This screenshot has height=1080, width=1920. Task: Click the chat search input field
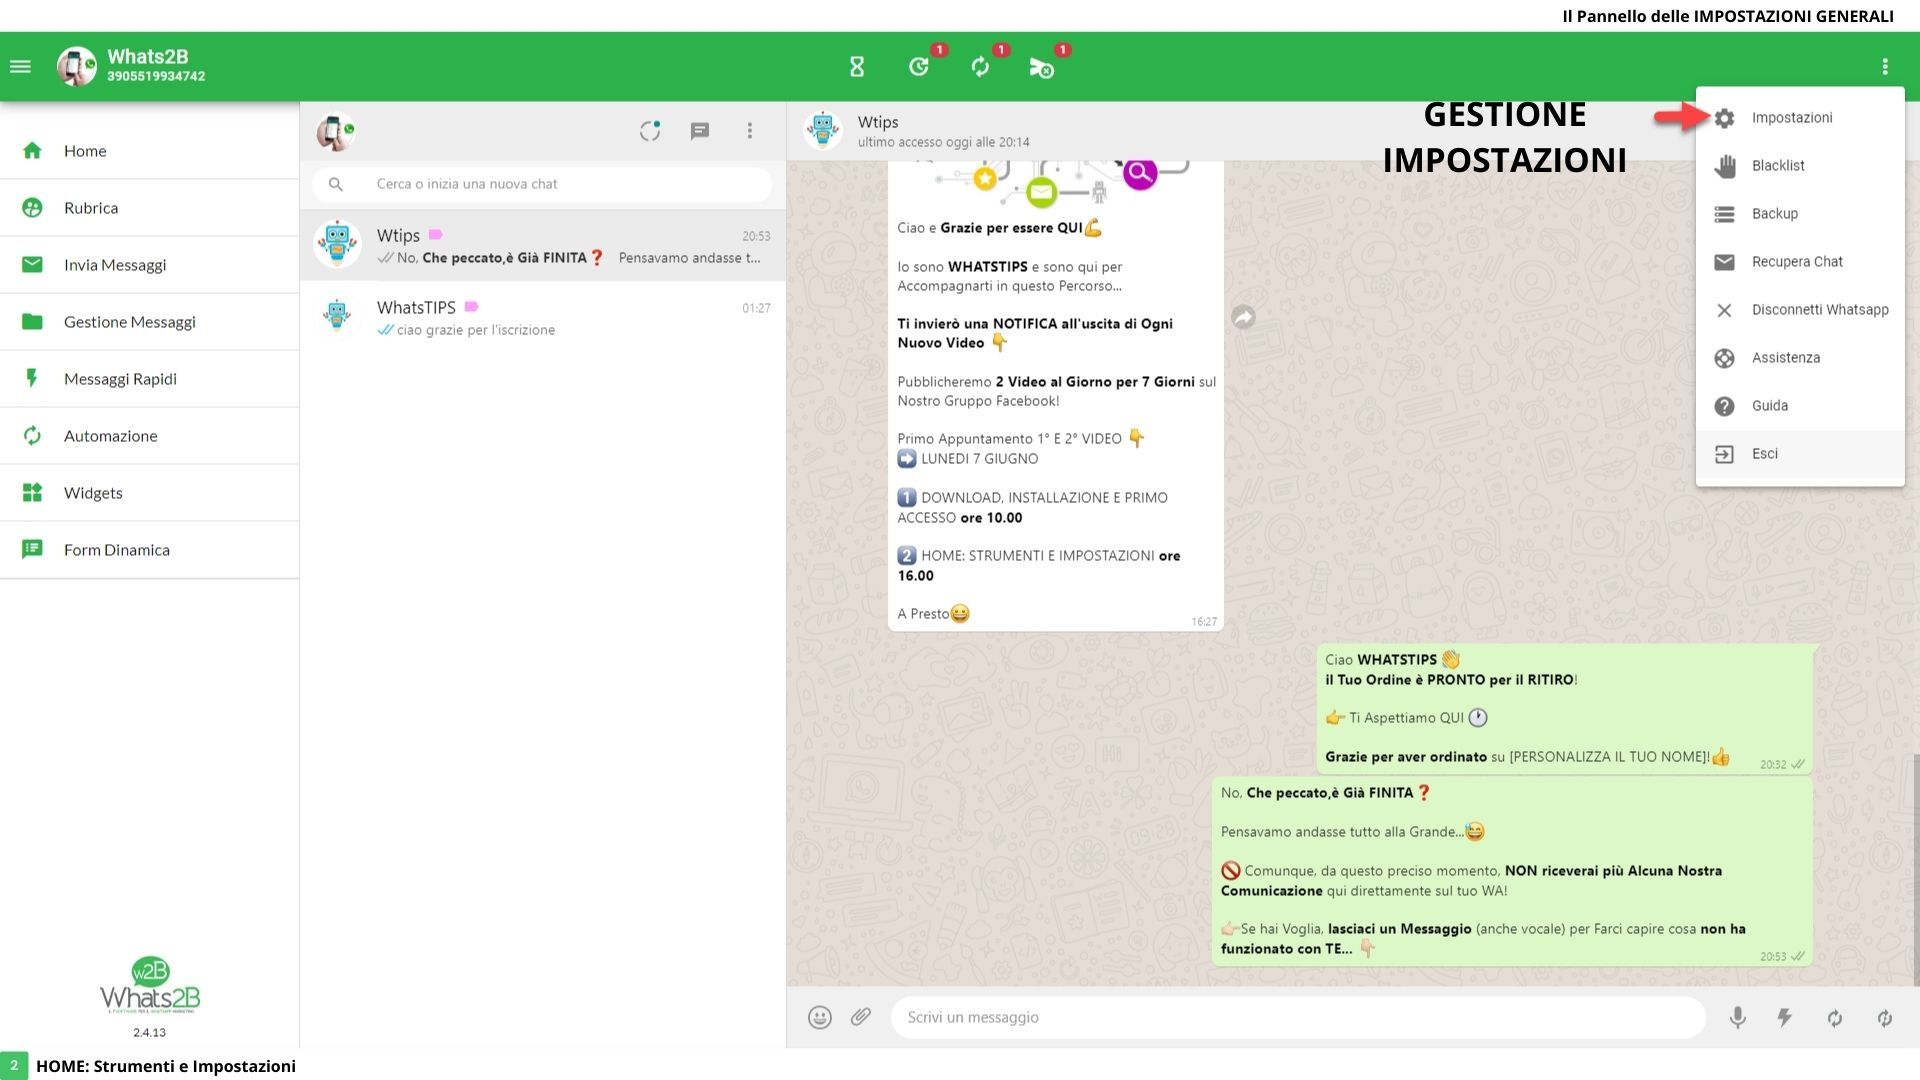tap(542, 184)
